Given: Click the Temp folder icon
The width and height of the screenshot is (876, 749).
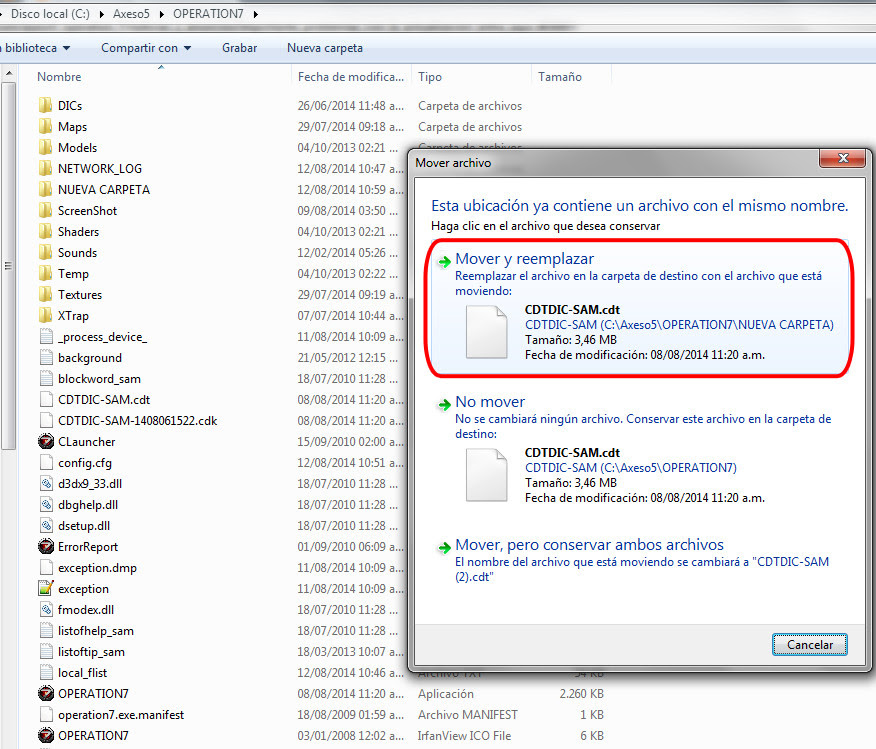Looking at the screenshot, I should pyautogui.click(x=46, y=274).
